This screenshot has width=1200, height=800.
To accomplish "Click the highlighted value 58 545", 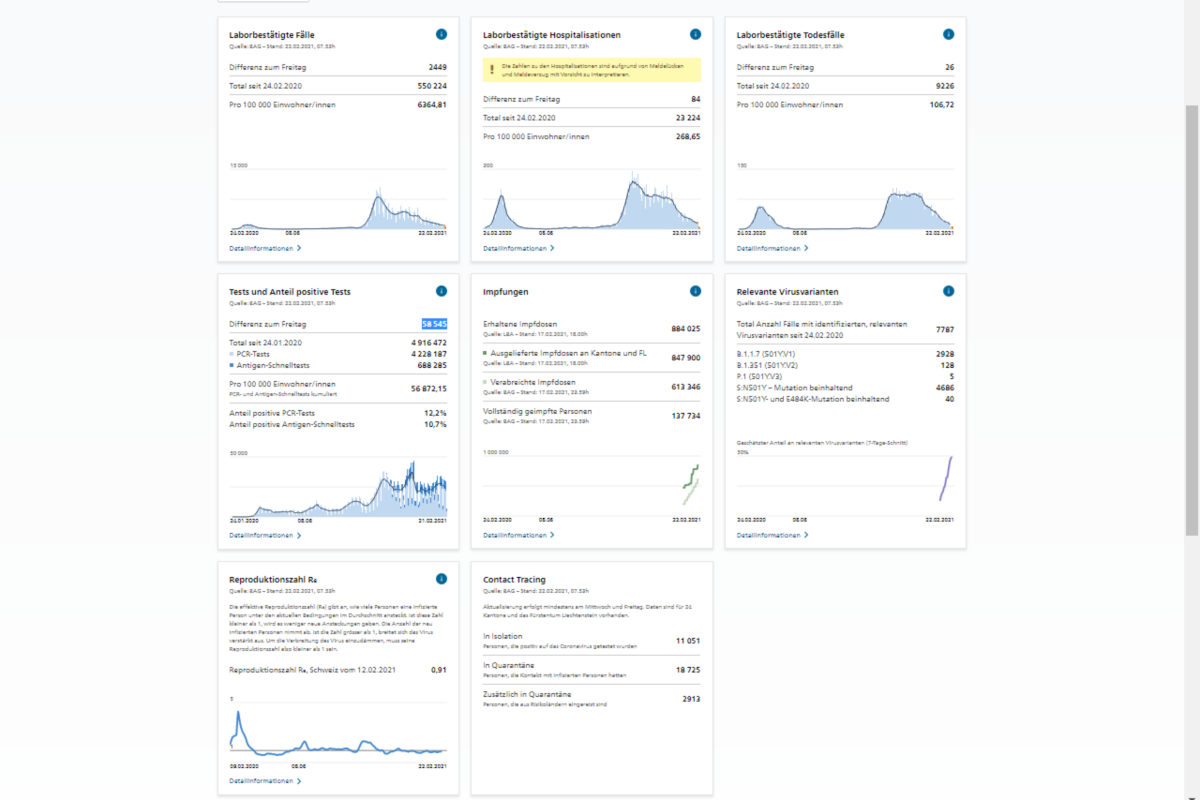I will click(433, 324).
